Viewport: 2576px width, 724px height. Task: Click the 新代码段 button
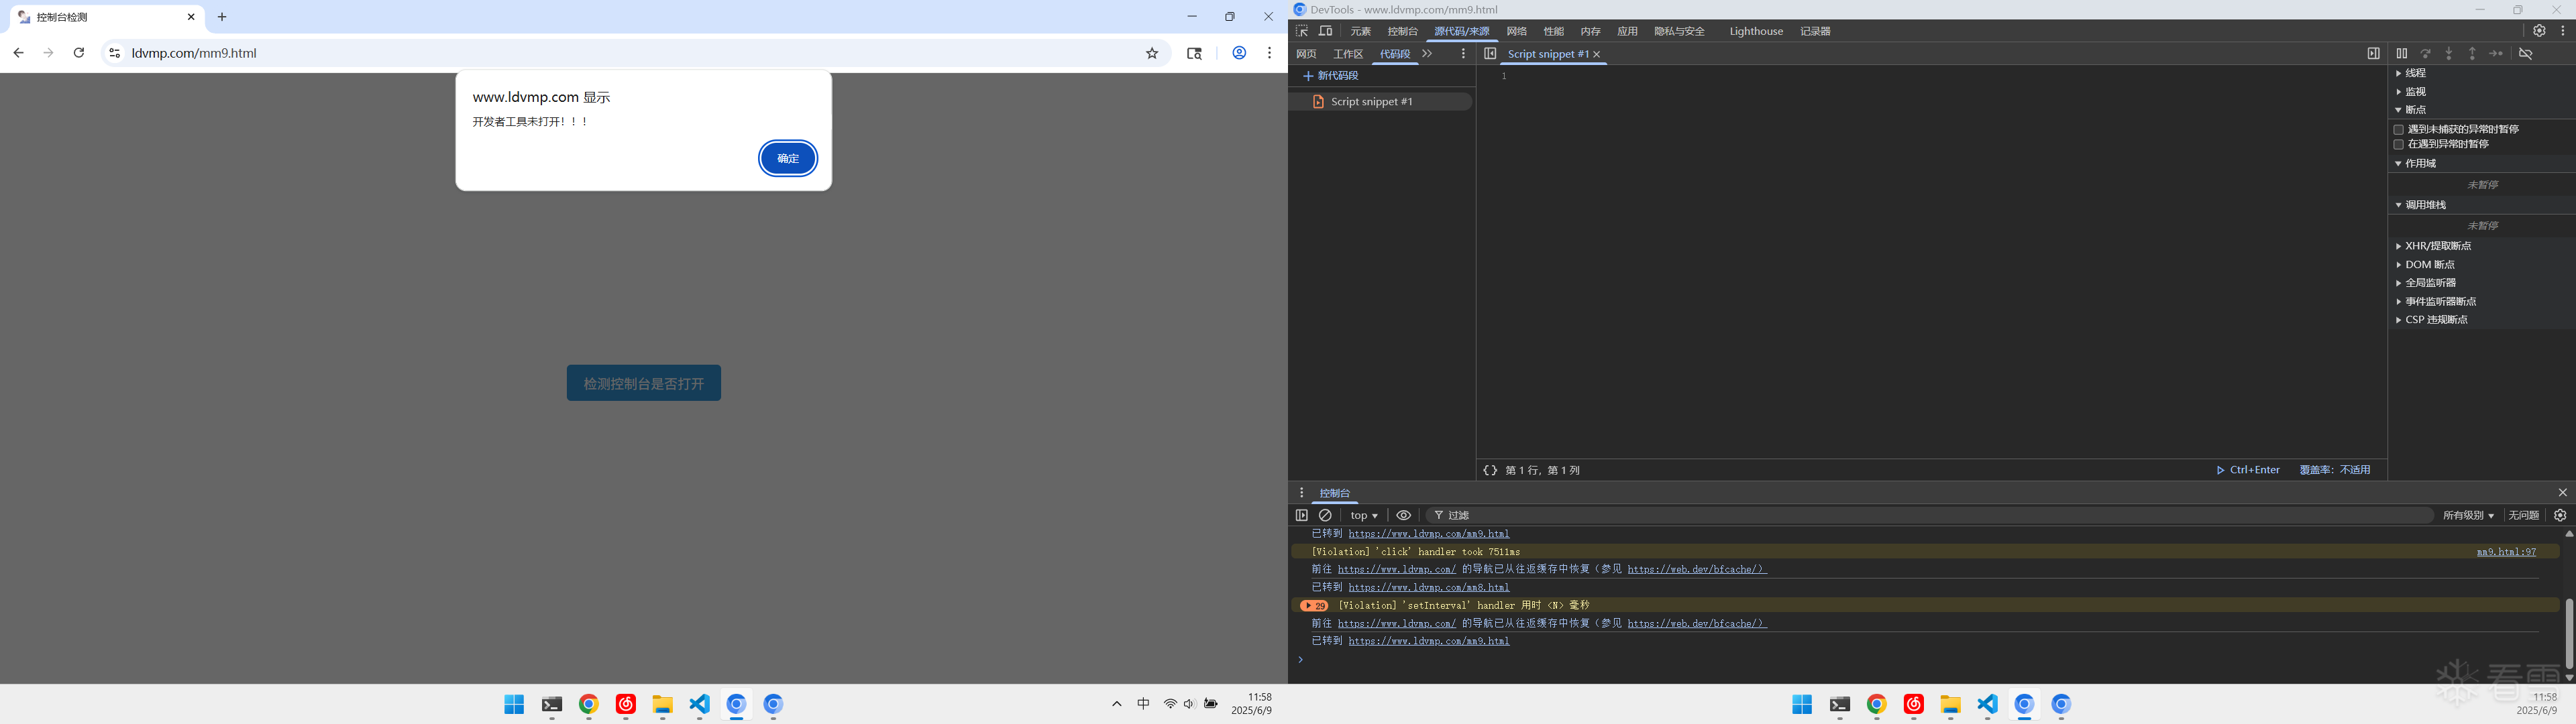coord(1331,76)
